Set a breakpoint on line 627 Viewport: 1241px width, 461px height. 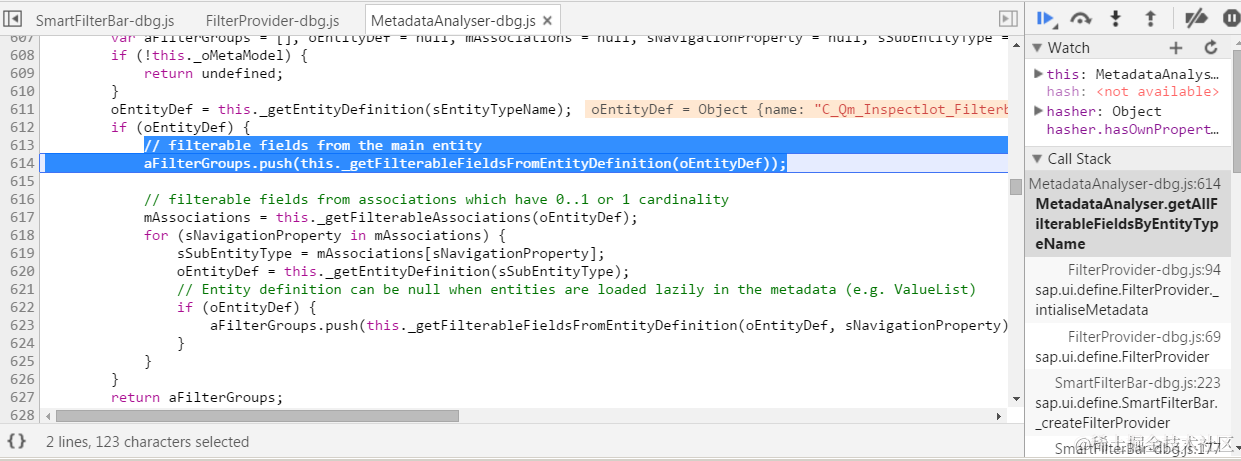[x=22, y=397]
